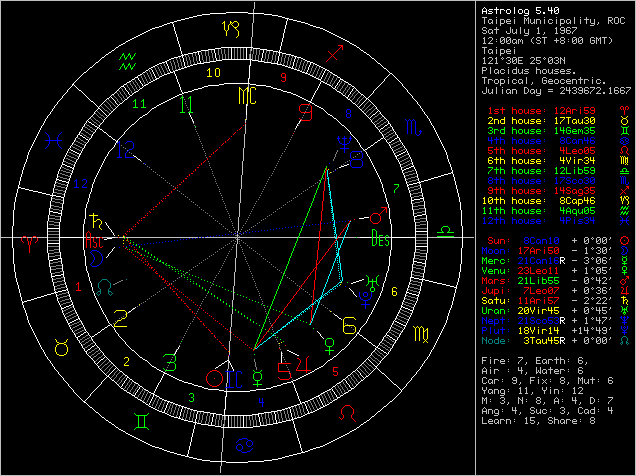
Task: Click the Mars symbol inside the chart
Action: tap(377, 215)
